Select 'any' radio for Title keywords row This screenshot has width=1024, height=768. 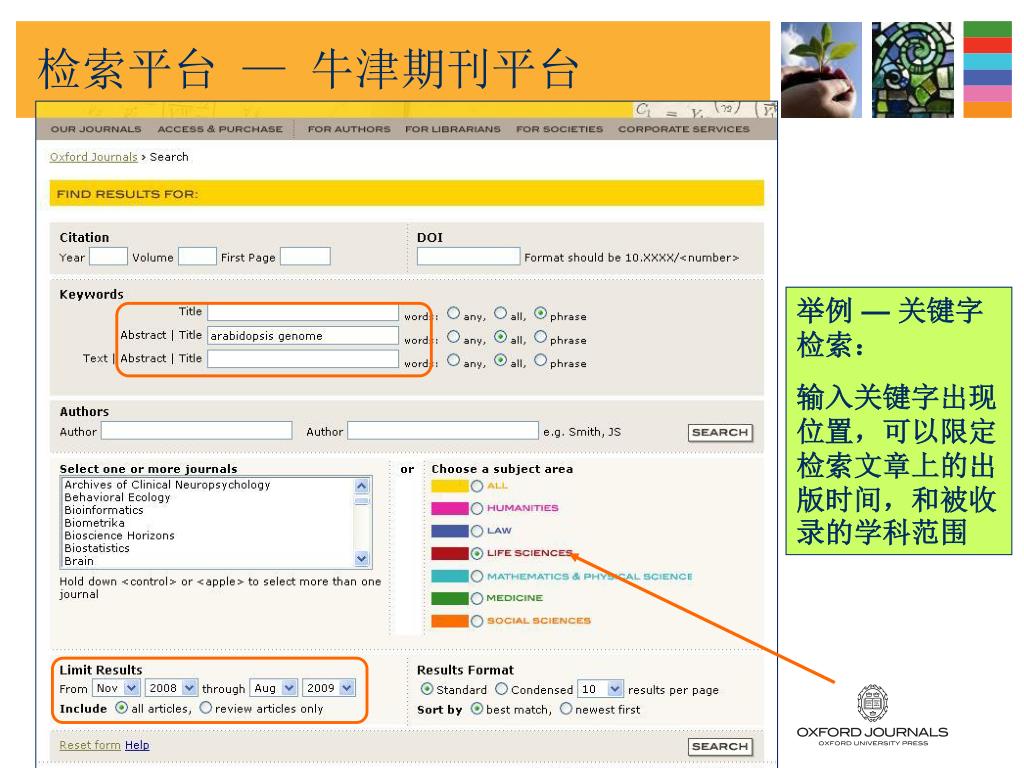453,313
